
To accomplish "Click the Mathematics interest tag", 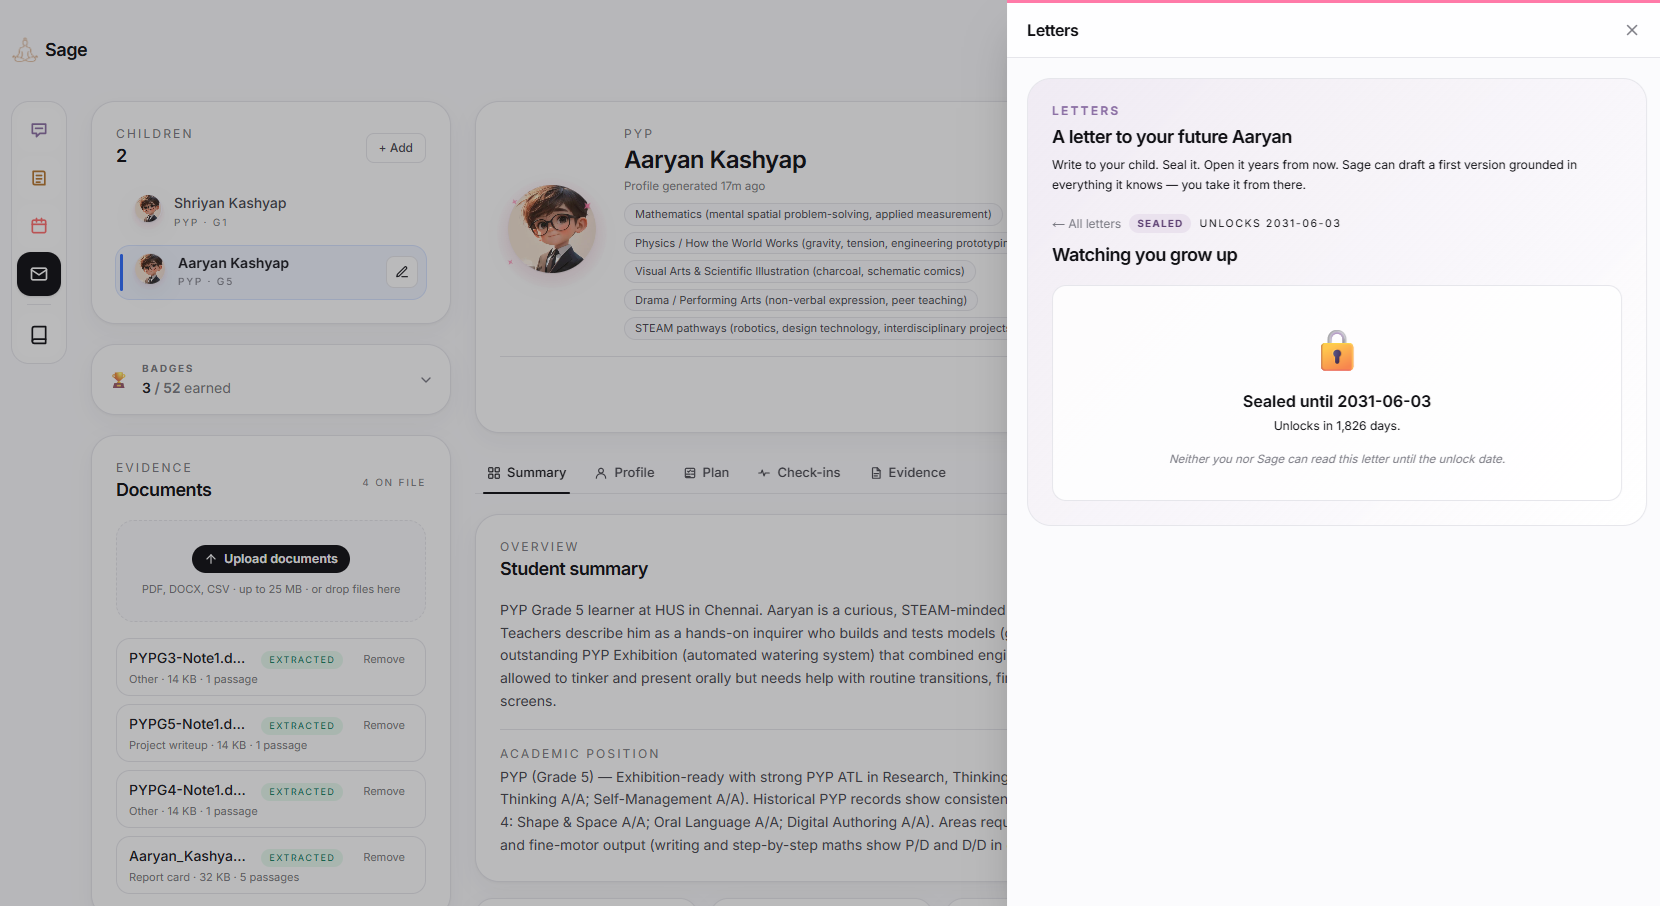I will pos(813,214).
